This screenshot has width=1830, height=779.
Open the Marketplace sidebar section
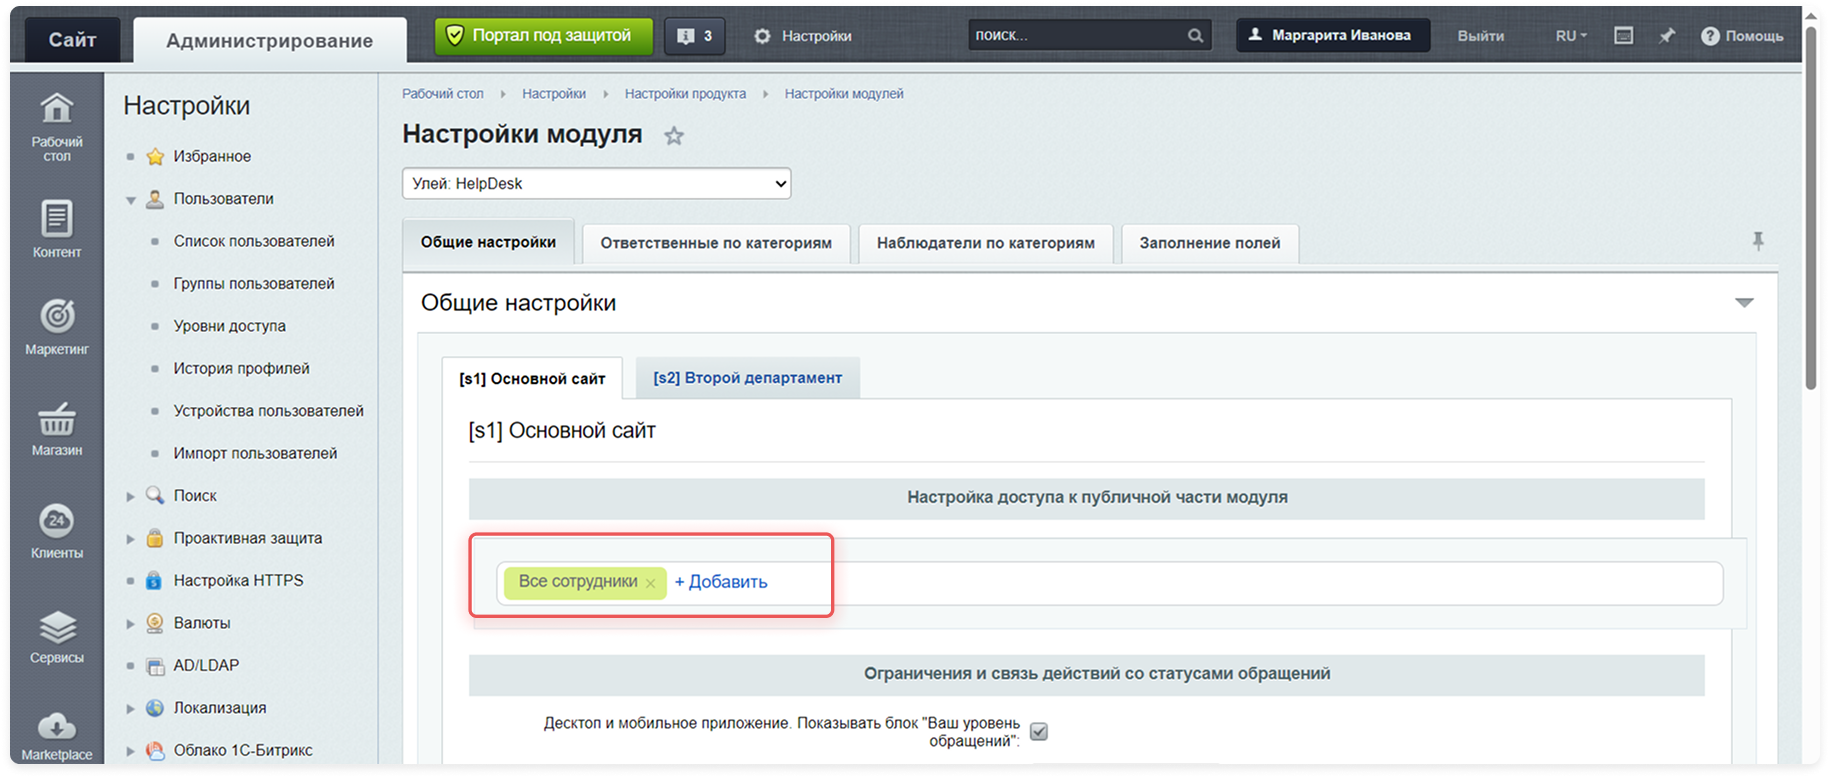tap(56, 737)
